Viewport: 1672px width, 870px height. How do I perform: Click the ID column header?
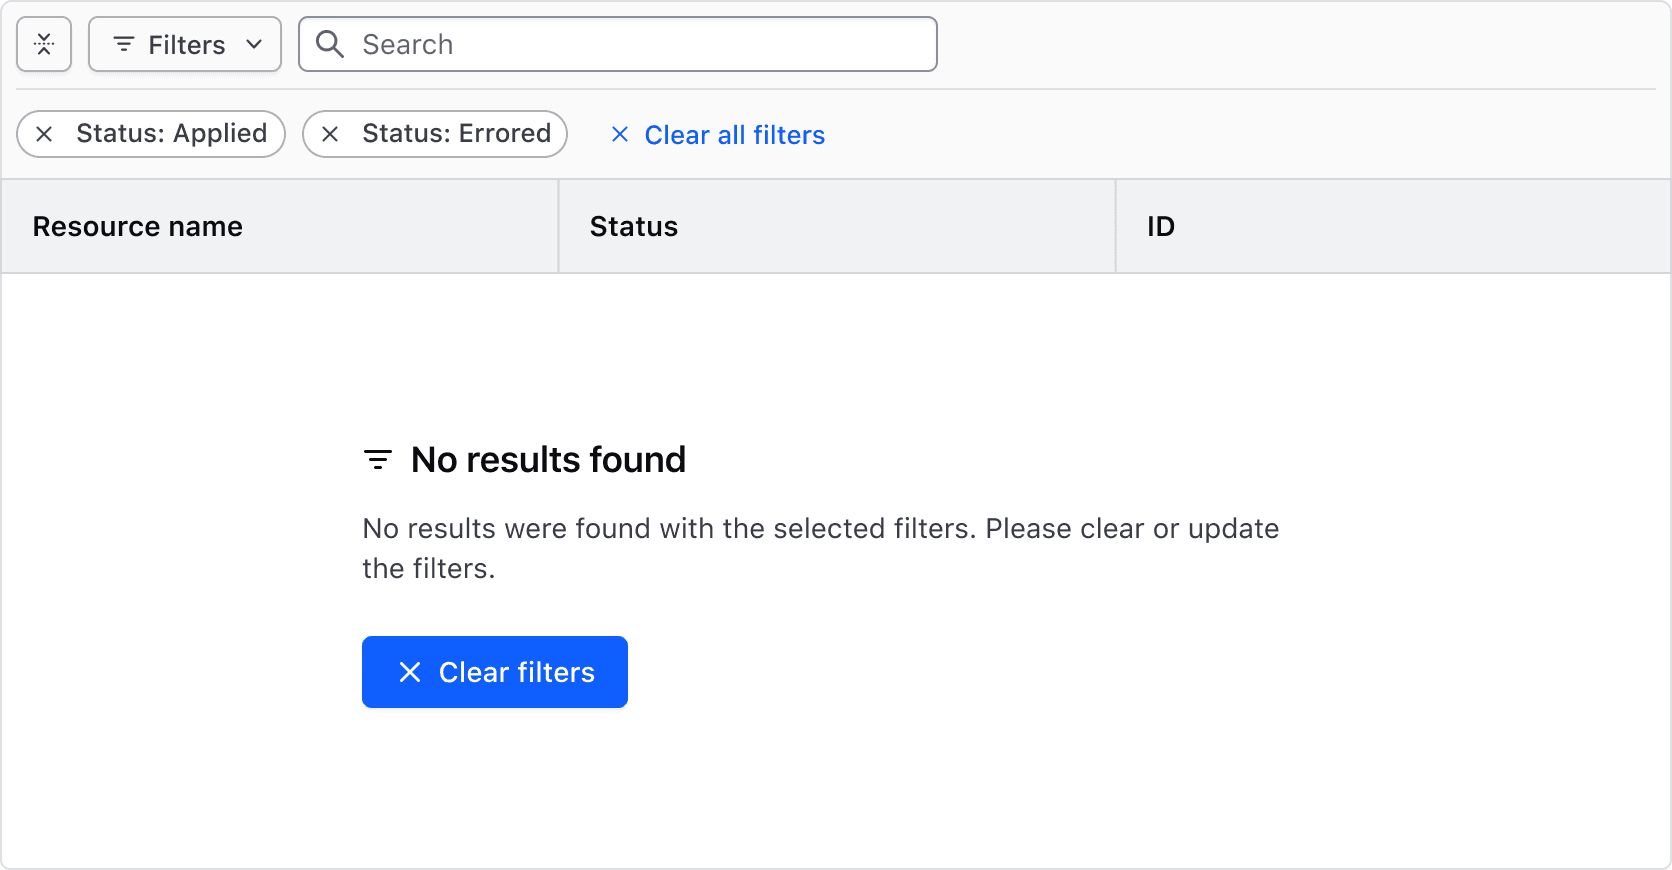1161,226
